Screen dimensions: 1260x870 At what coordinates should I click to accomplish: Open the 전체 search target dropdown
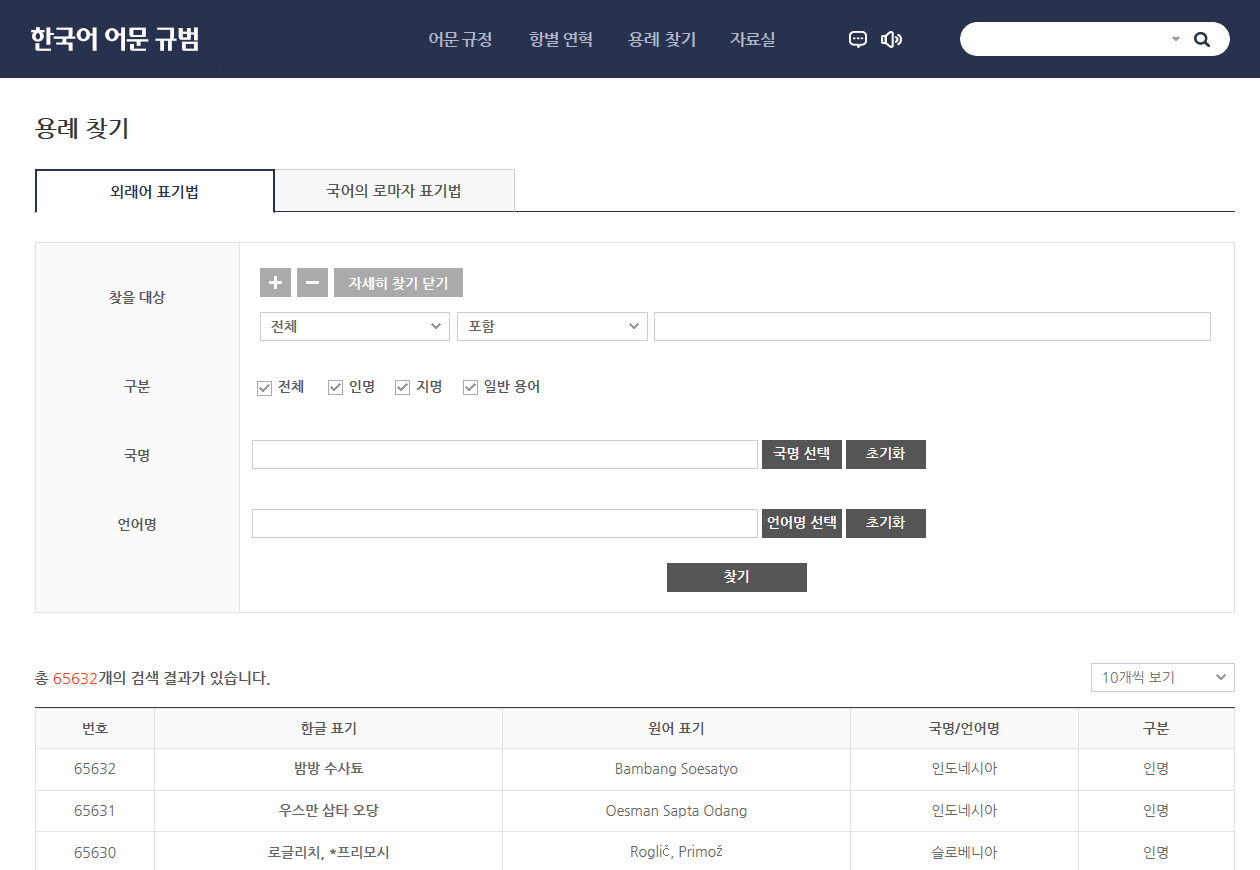pyautogui.click(x=354, y=327)
